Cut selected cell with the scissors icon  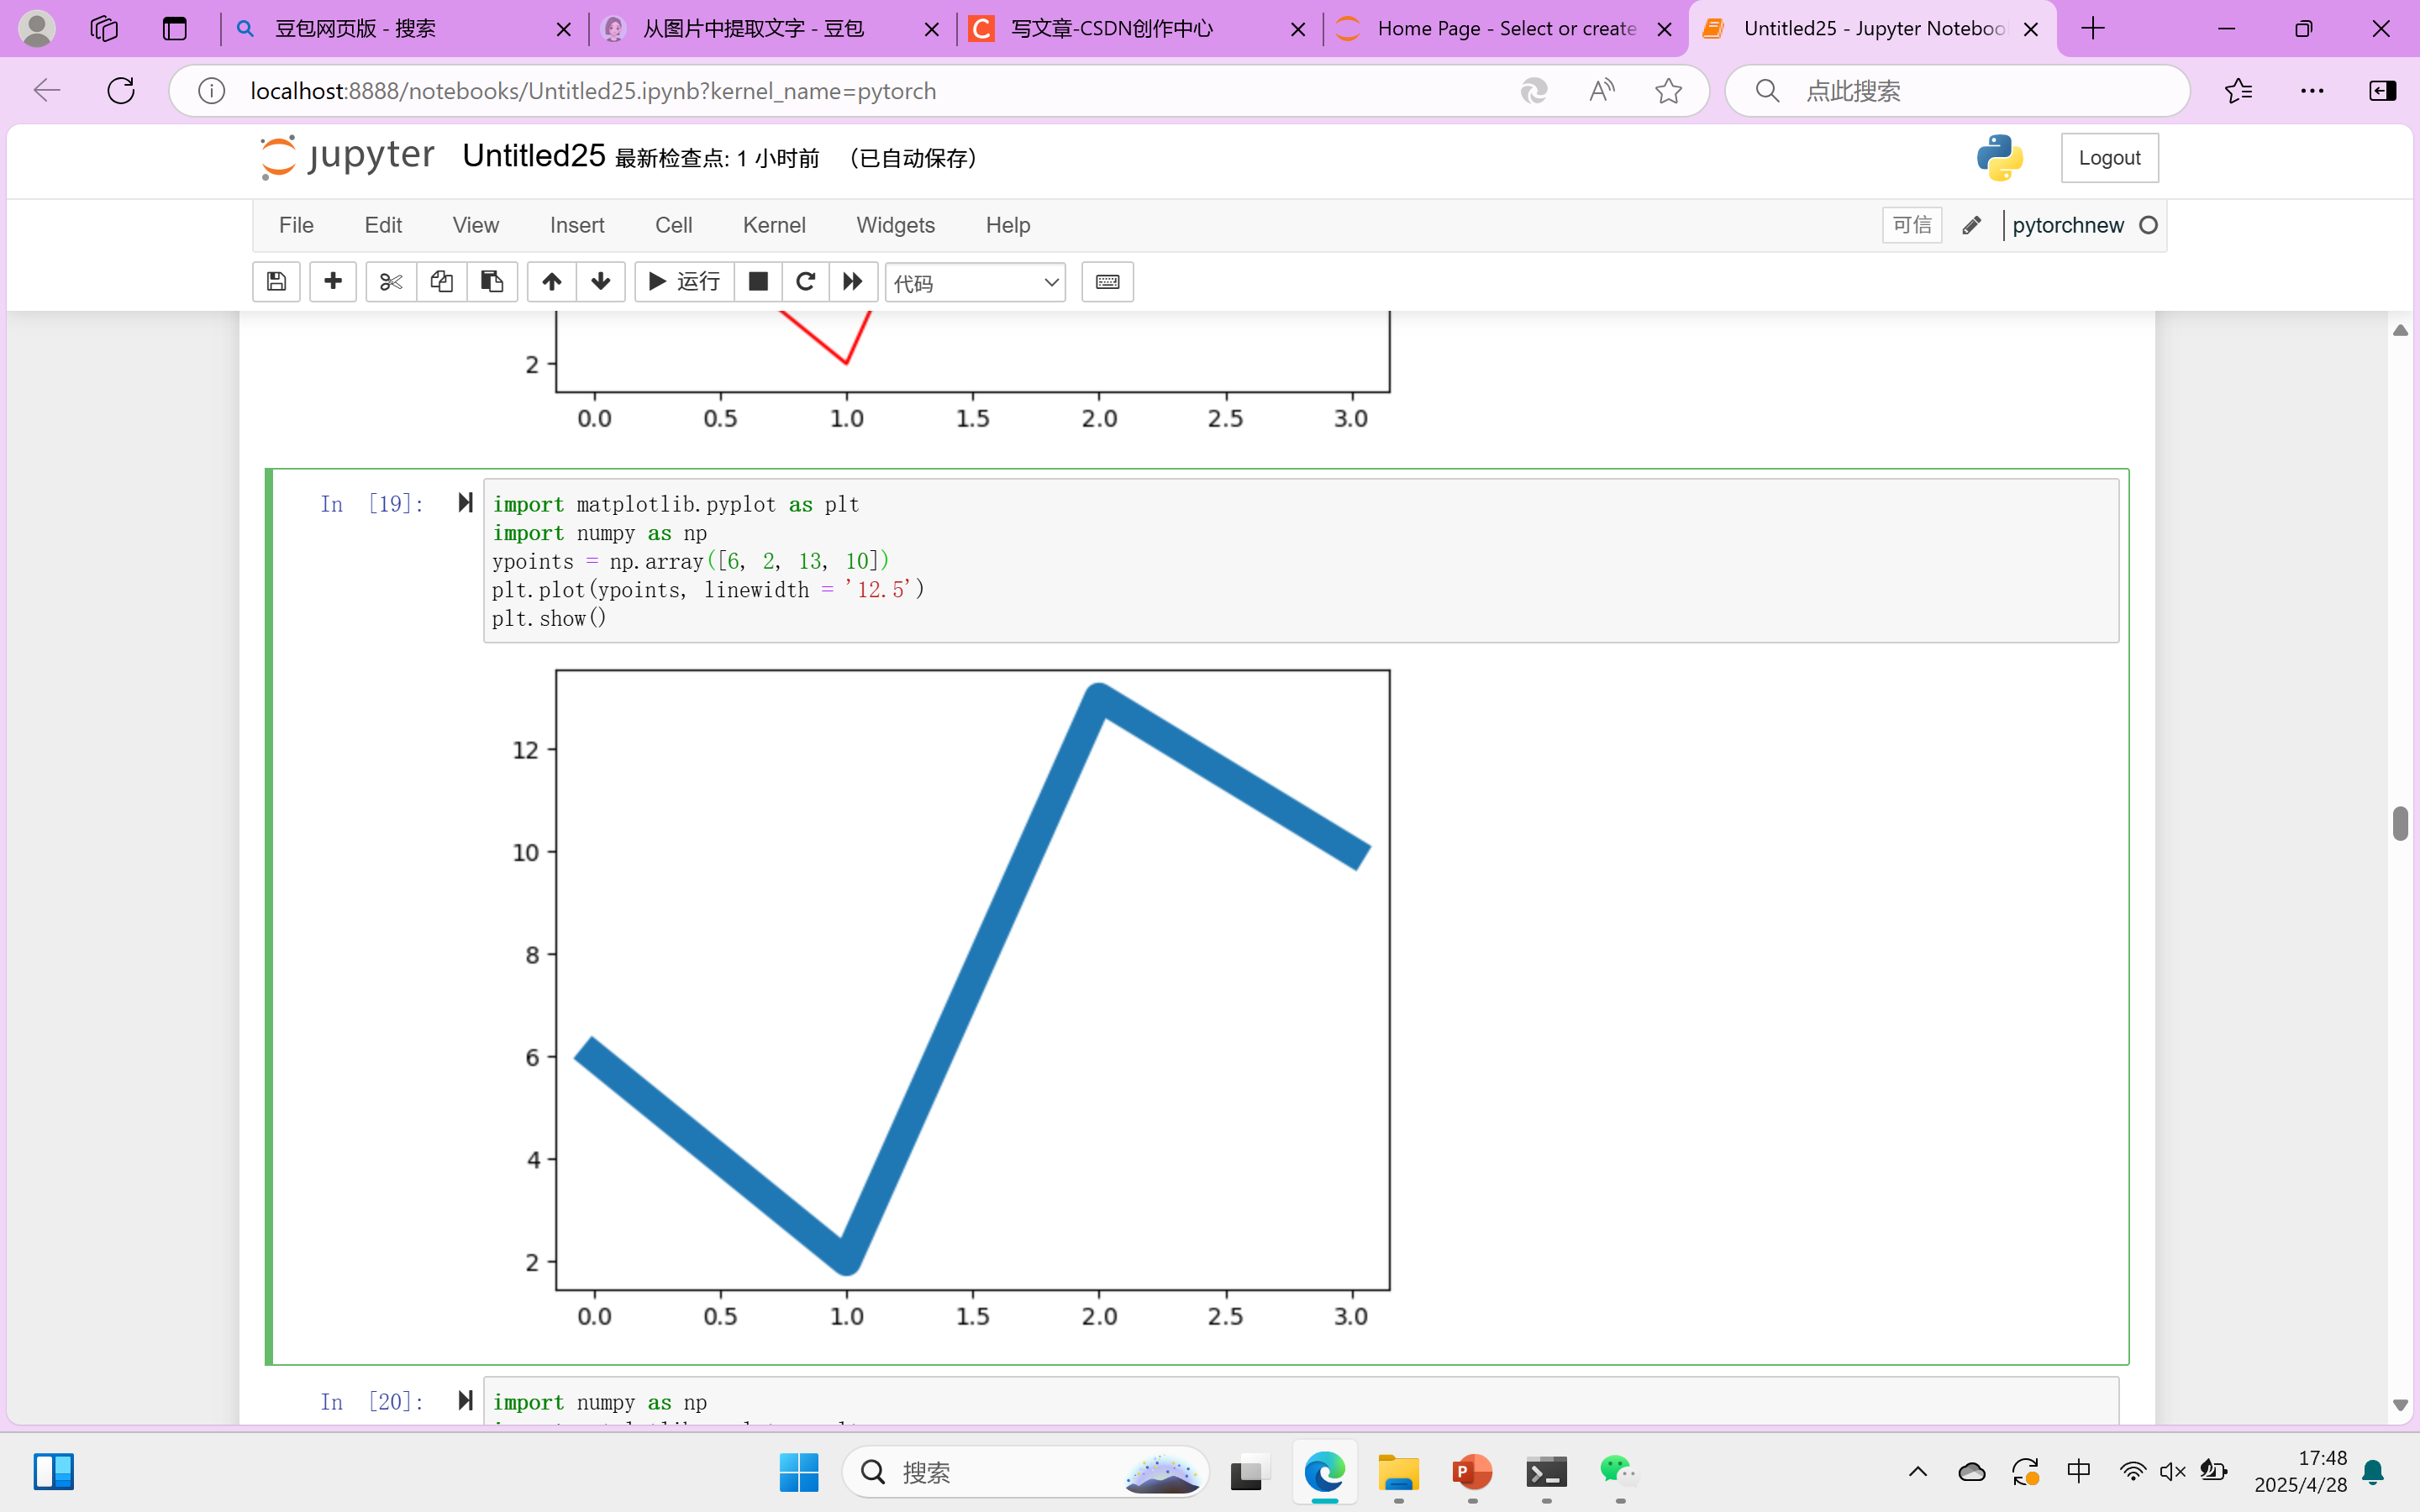[390, 282]
